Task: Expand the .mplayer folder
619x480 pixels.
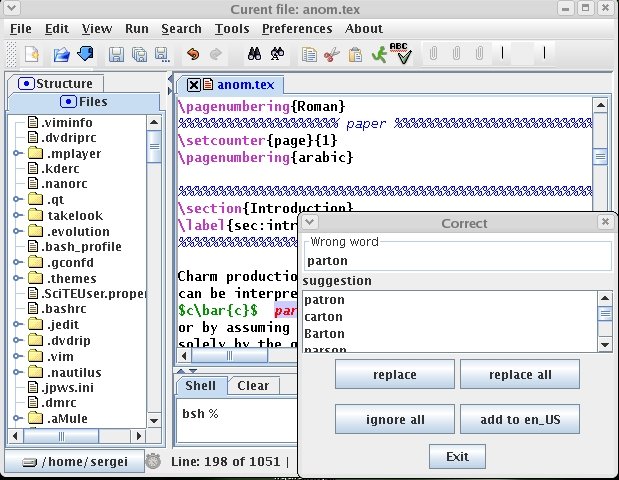Action: [17, 153]
